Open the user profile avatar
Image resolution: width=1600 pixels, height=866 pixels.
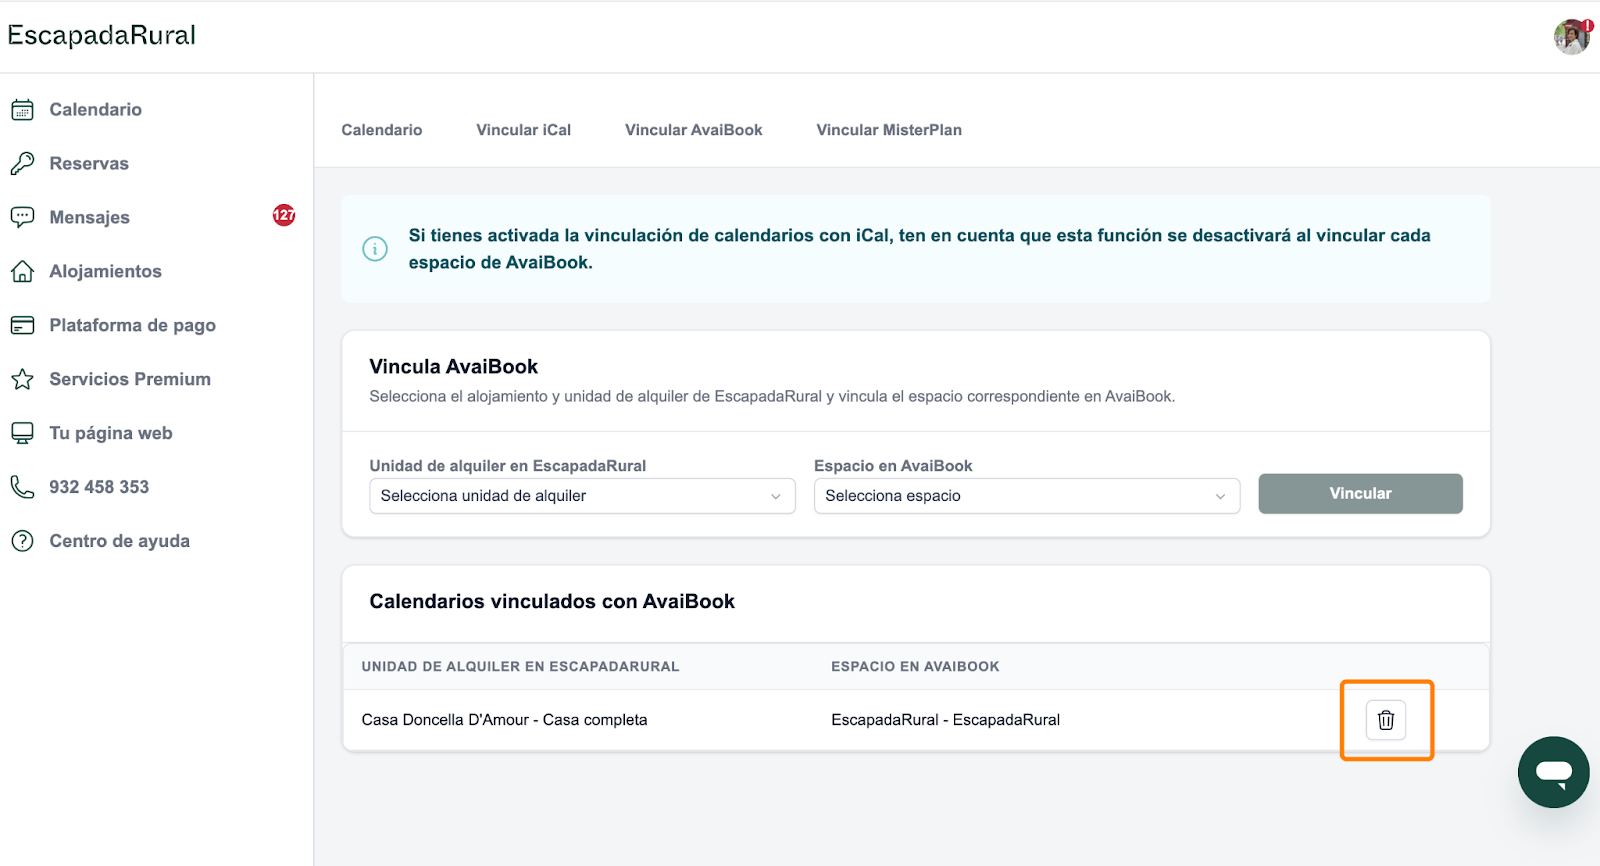[1572, 37]
